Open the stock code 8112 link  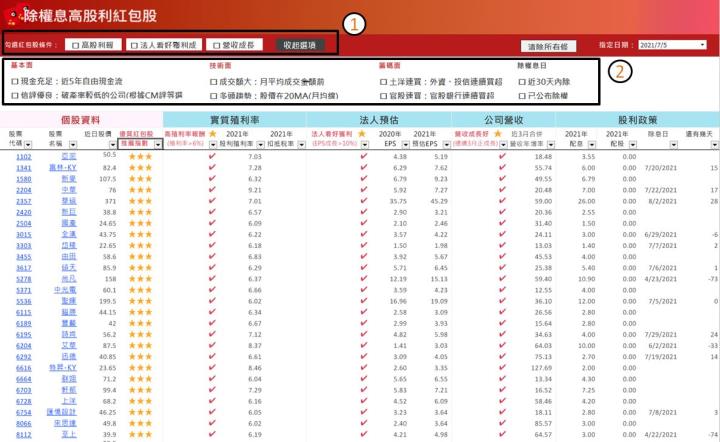[x=24, y=435]
